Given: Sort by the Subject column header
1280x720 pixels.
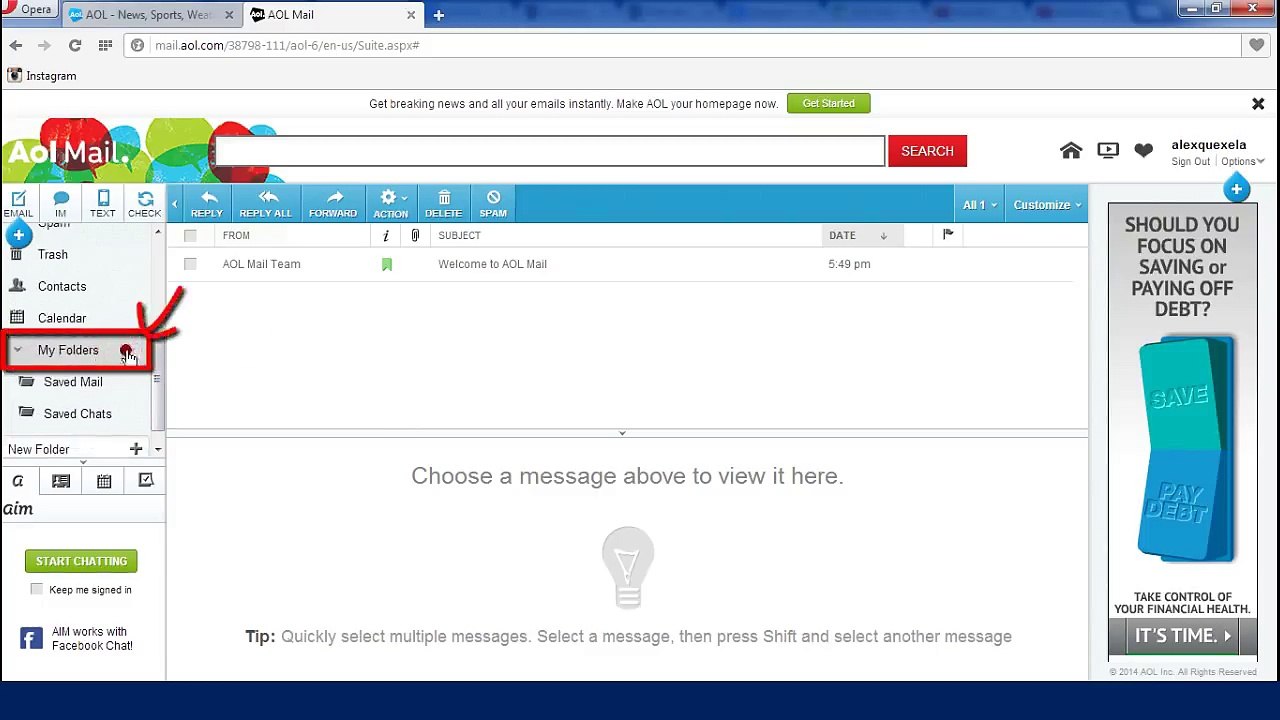Looking at the screenshot, I should 459,236.
